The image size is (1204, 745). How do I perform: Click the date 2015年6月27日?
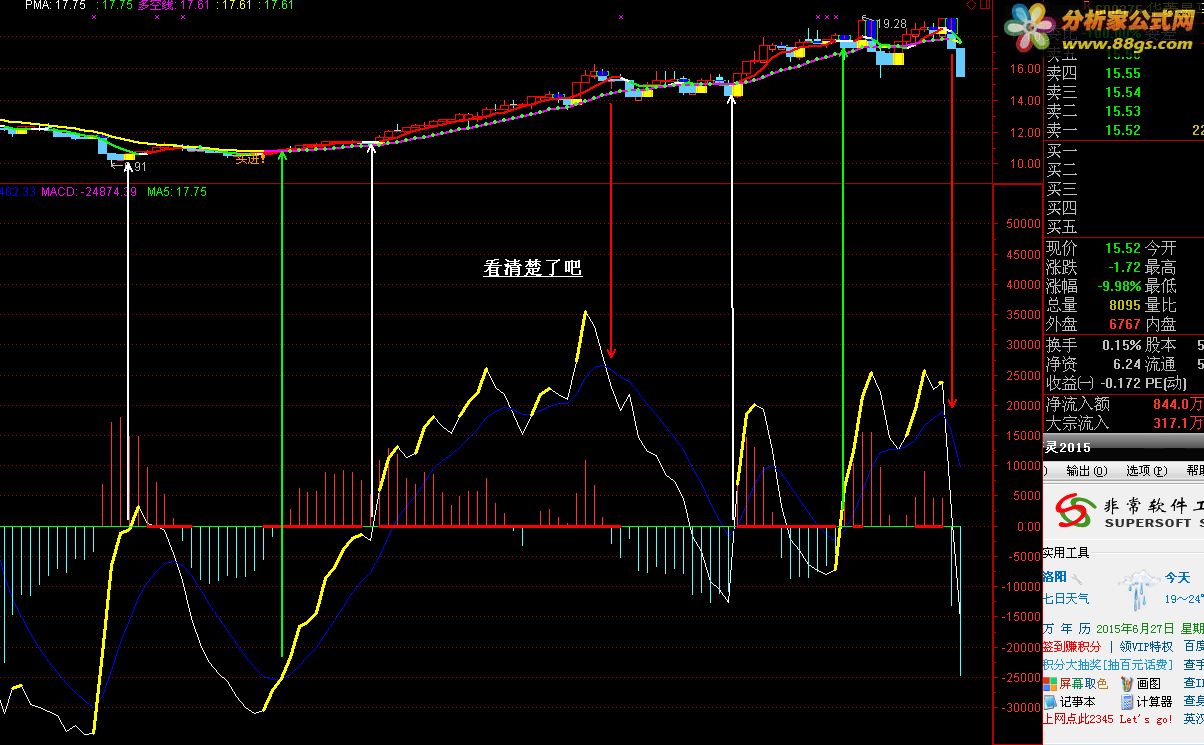(1136, 628)
